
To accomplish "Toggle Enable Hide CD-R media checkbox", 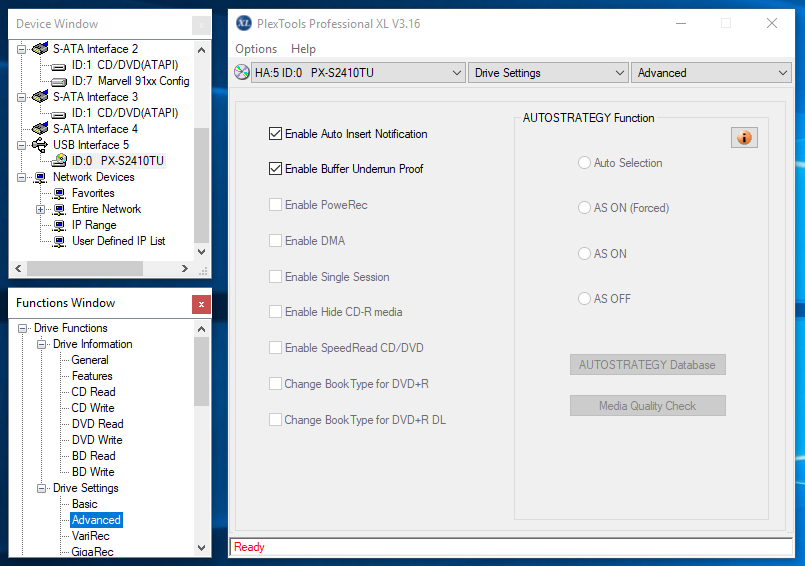I will pos(275,312).
